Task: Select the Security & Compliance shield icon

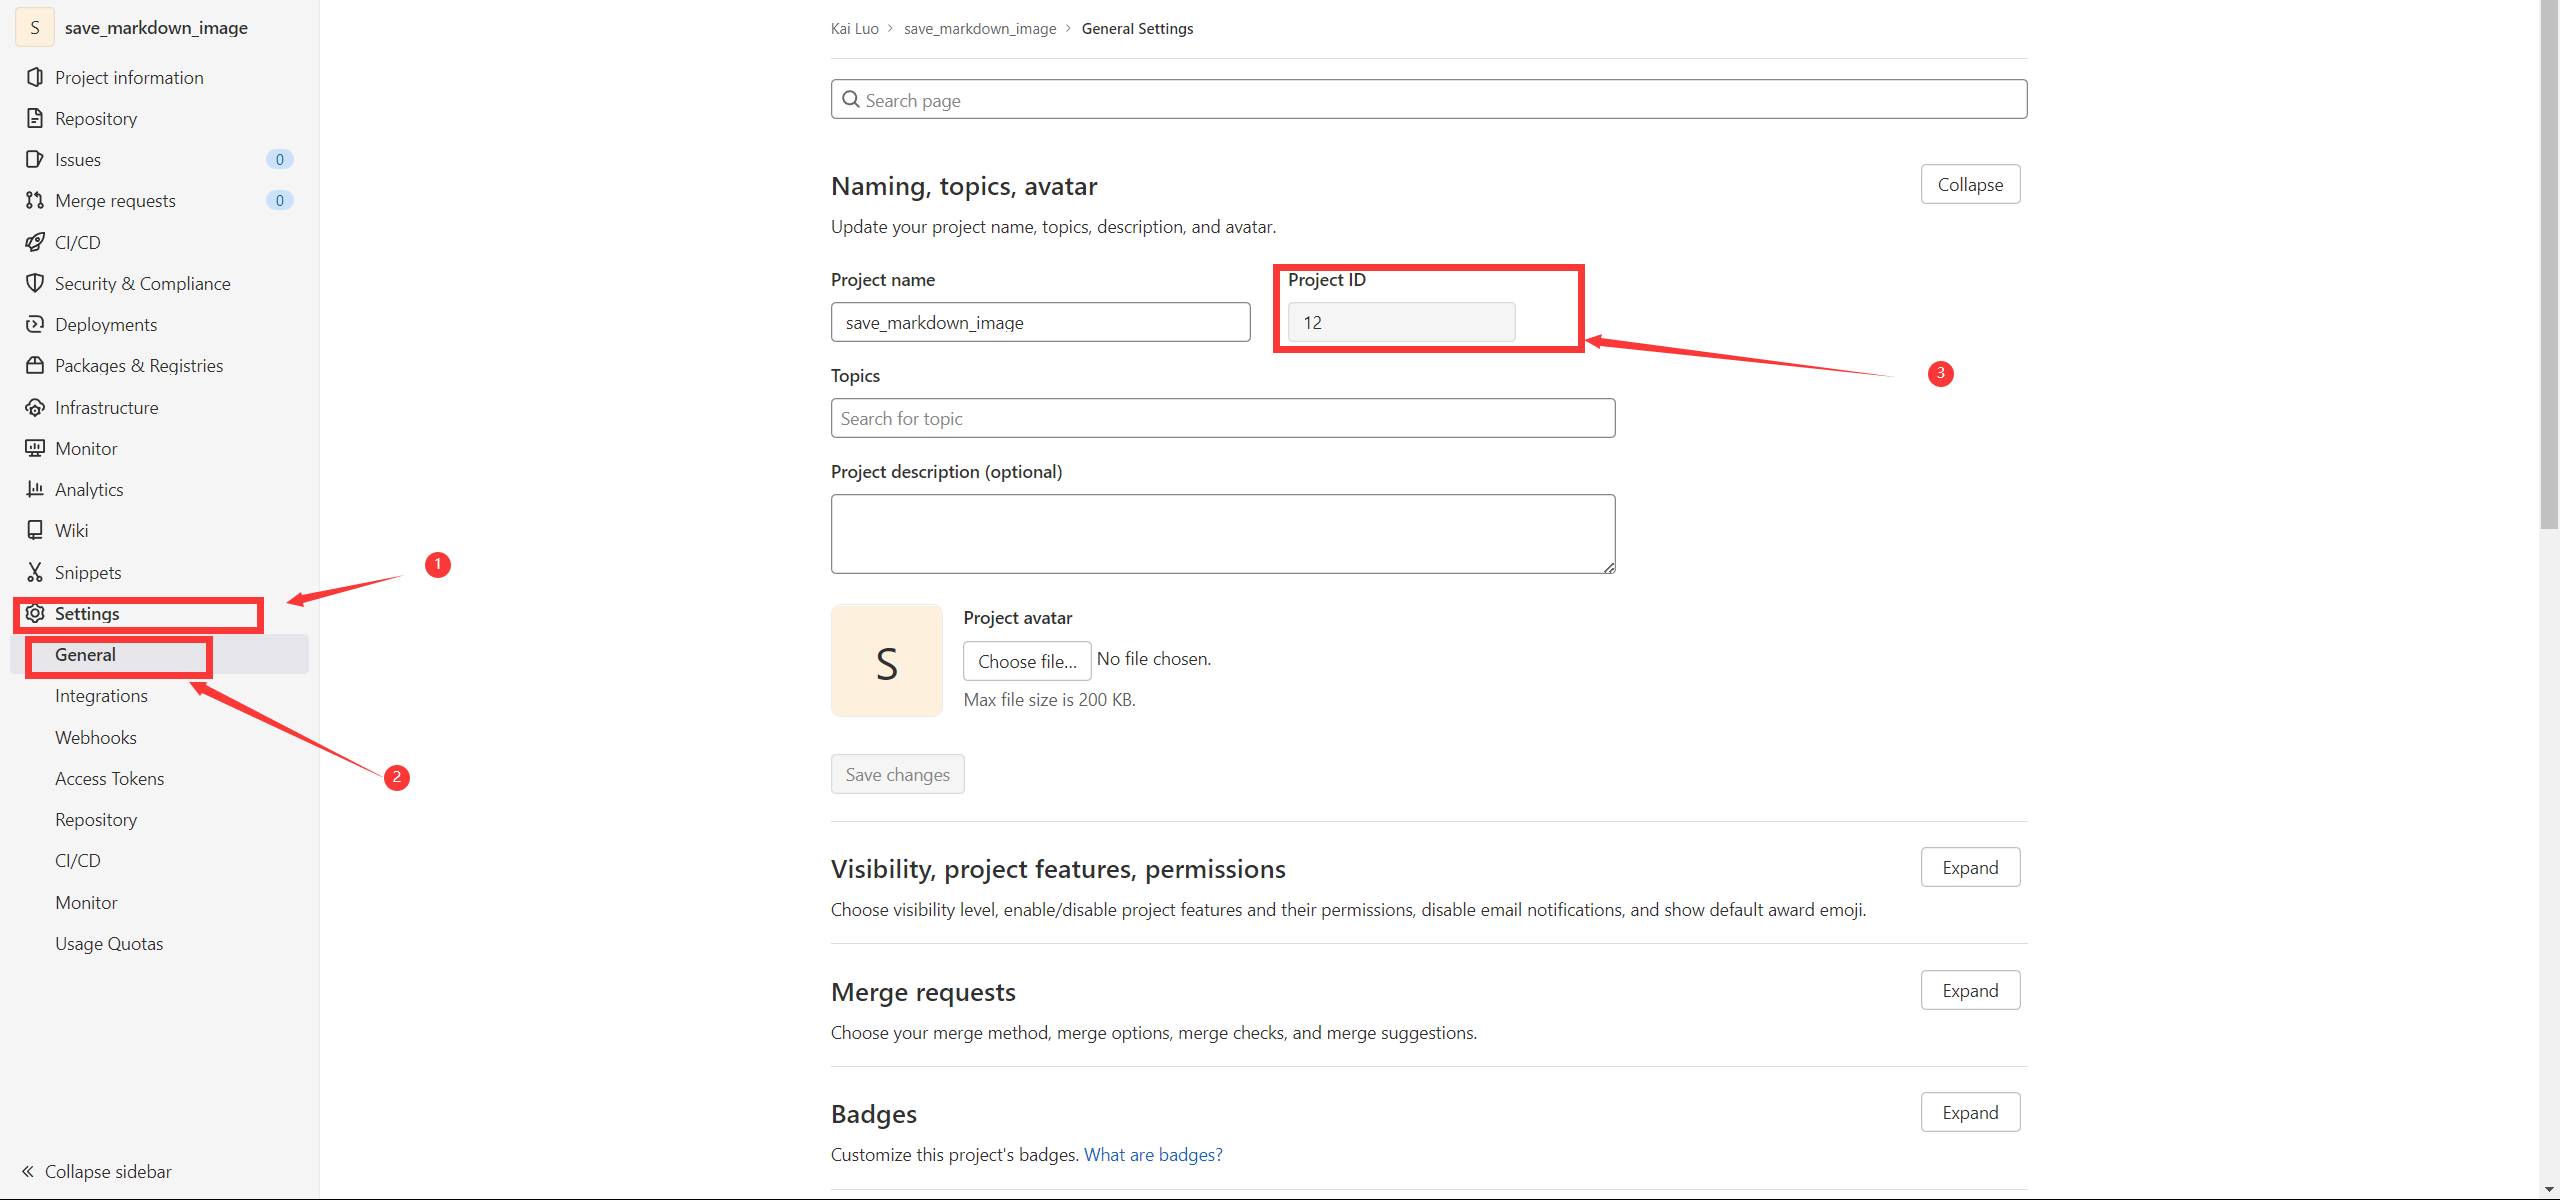Action: pyautogui.click(x=35, y=283)
